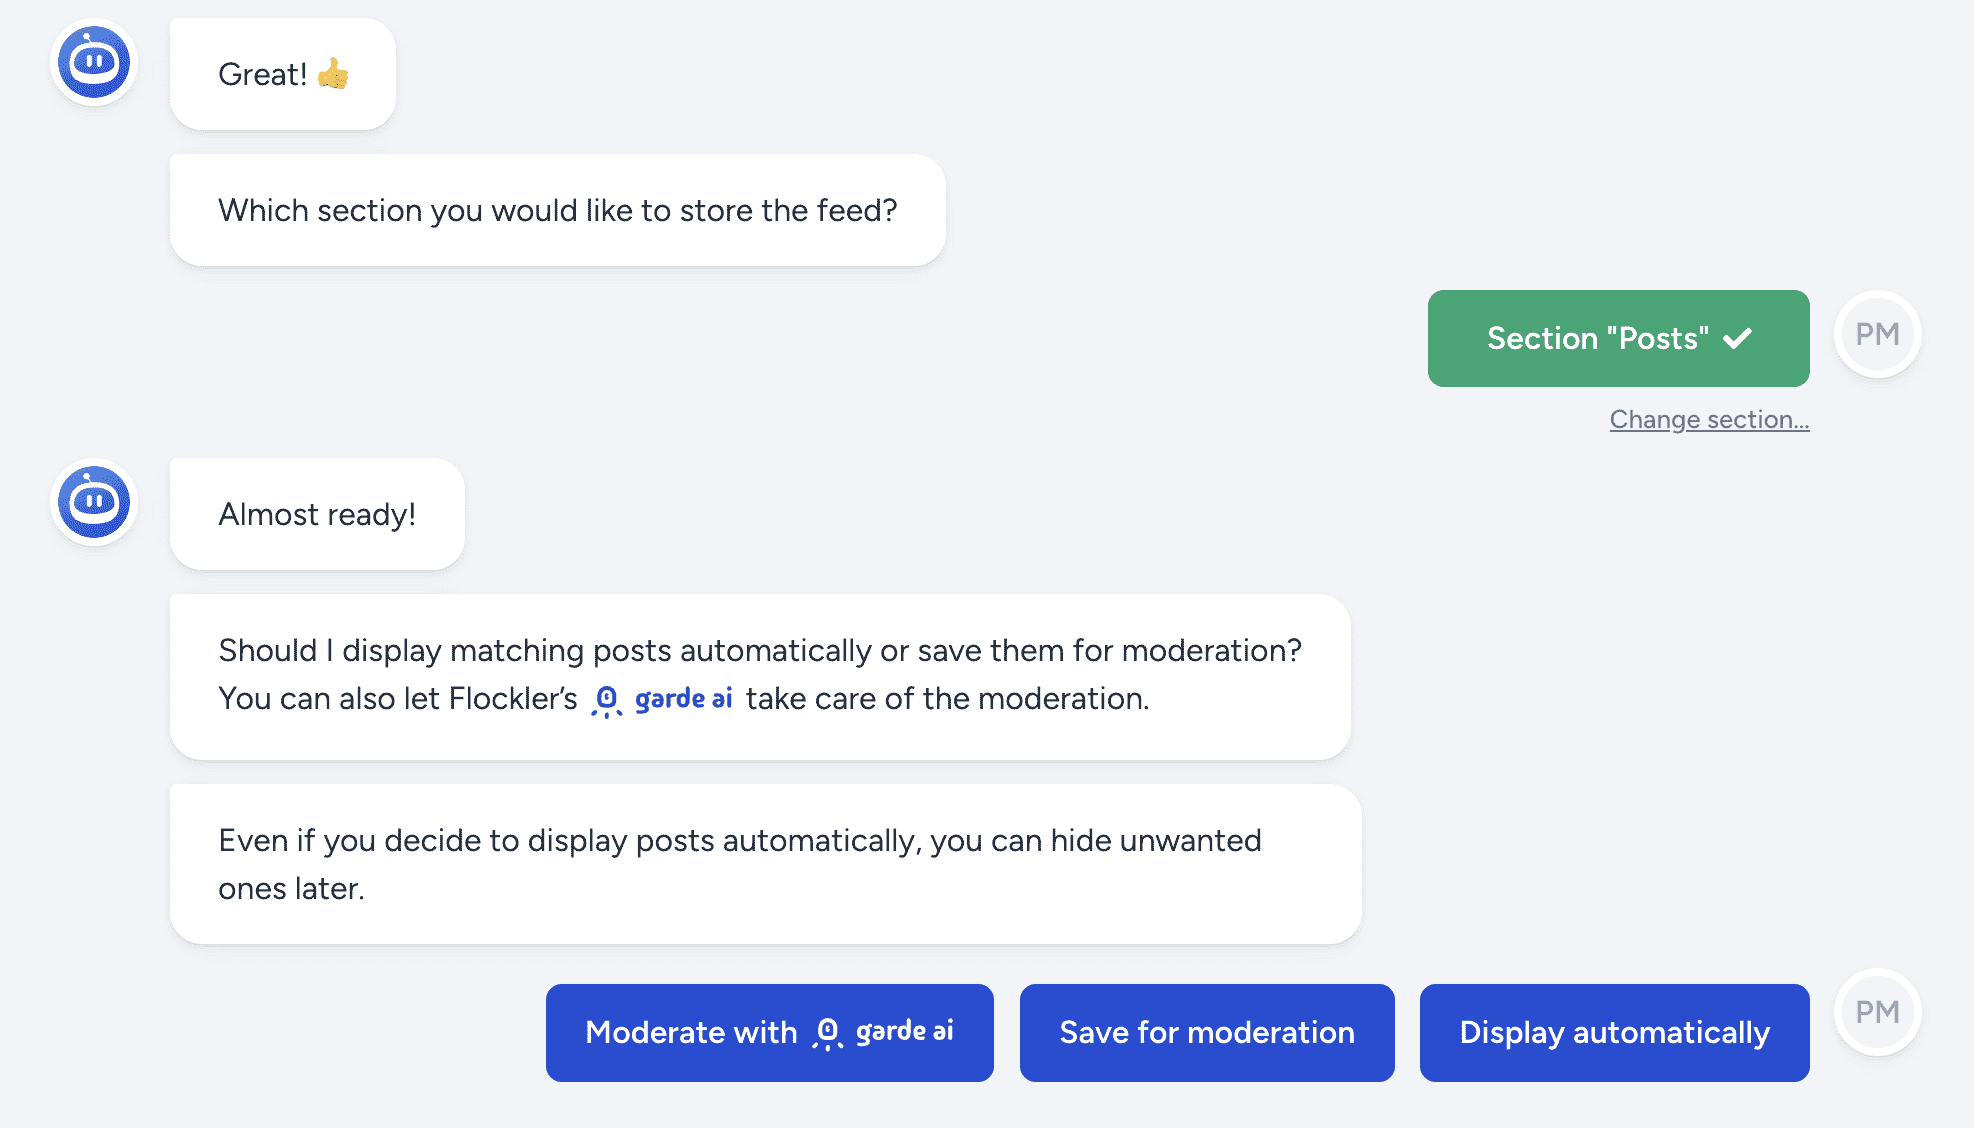The image size is (1974, 1128).
Task: Click the Great! chat bubble
Action: pos(283,74)
